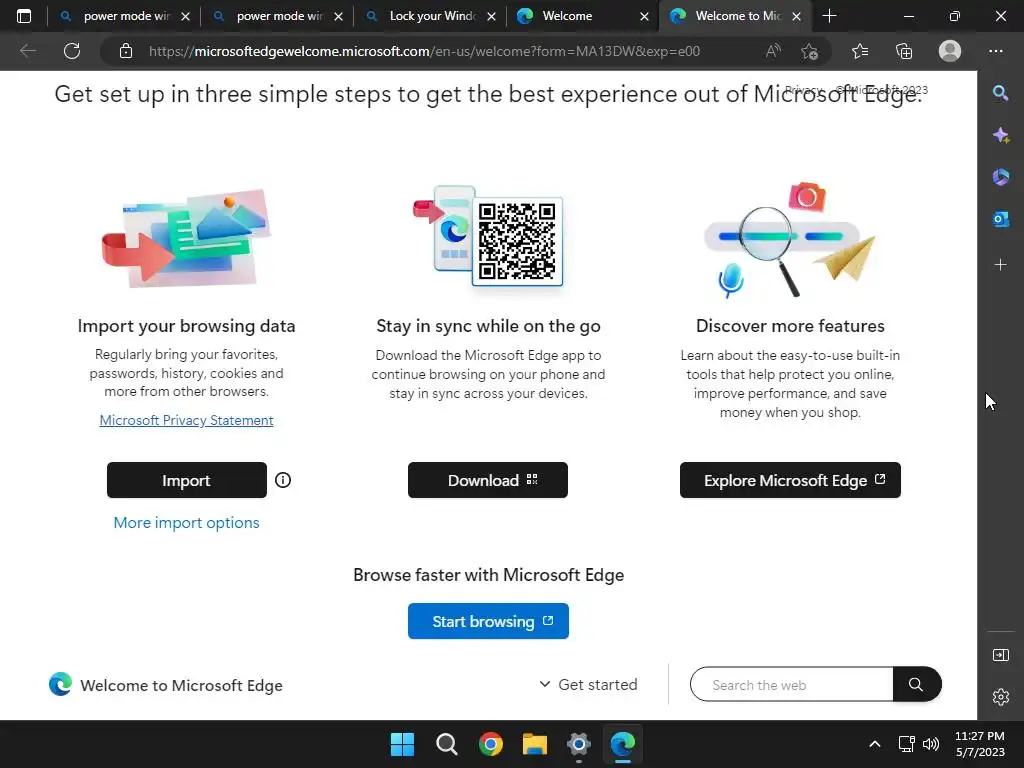
Task: Close the Welcome to Microsoft tab
Action: coord(797,16)
